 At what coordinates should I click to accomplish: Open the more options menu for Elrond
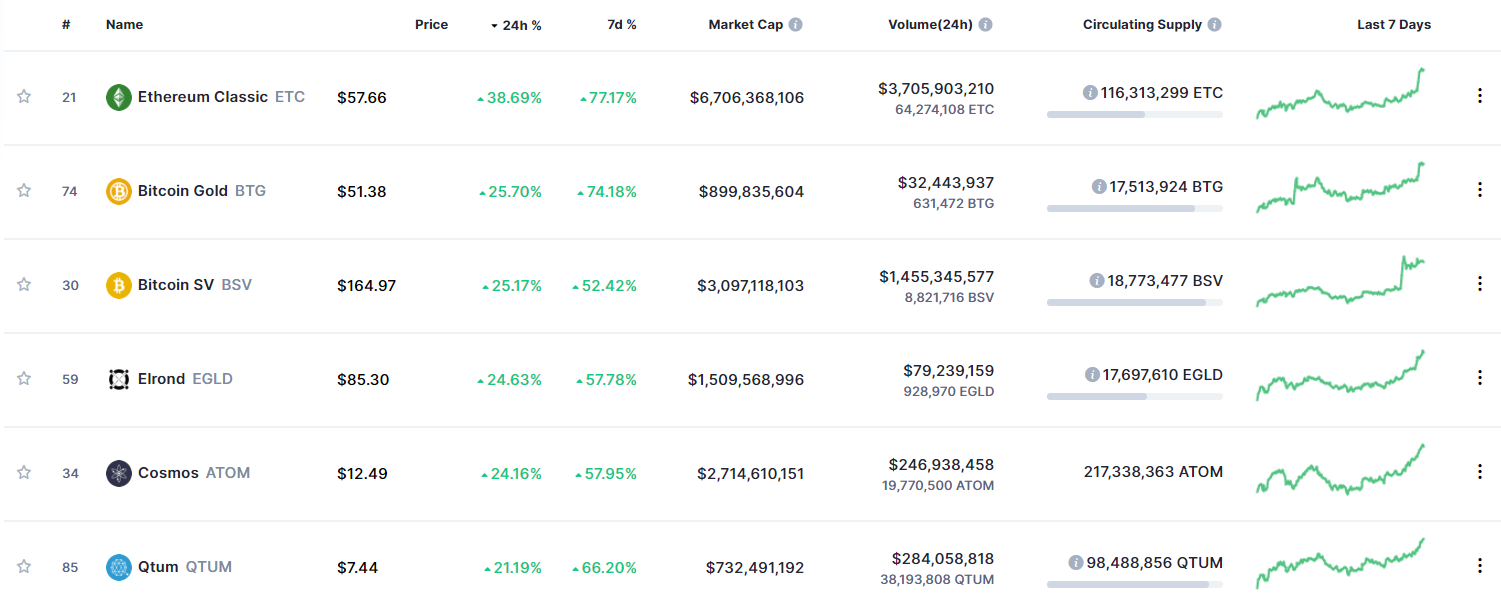(1480, 378)
